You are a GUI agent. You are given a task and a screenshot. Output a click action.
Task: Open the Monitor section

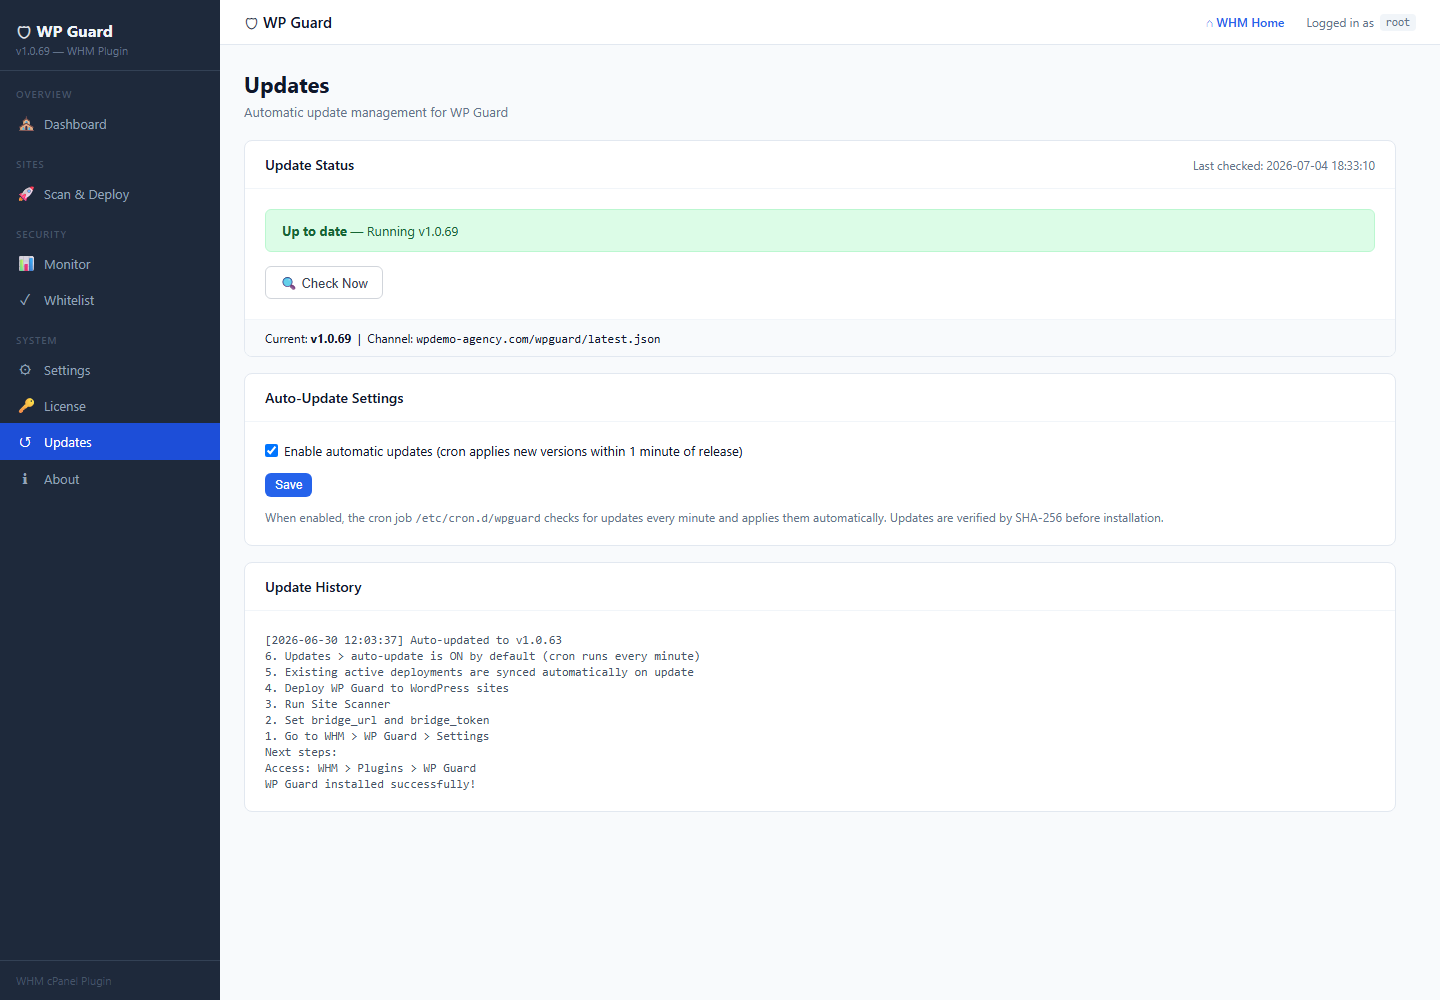tap(110, 264)
